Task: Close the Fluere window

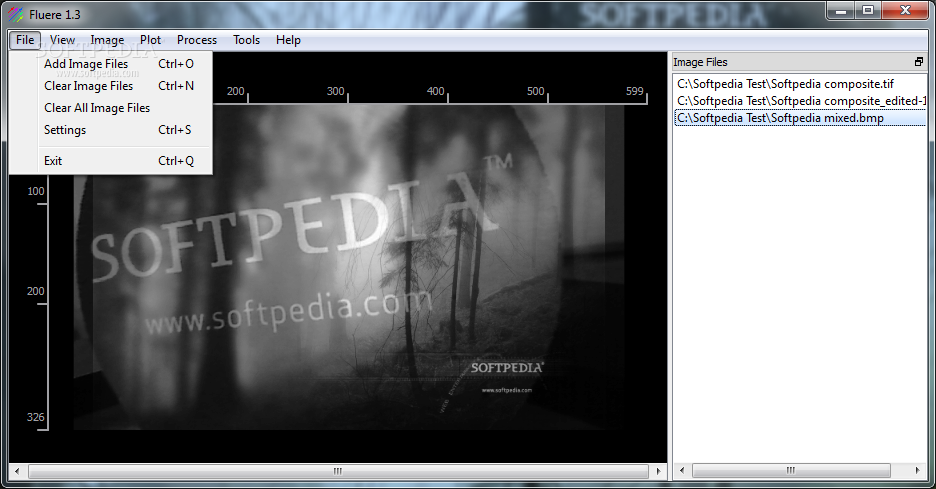Action: click(905, 10)
